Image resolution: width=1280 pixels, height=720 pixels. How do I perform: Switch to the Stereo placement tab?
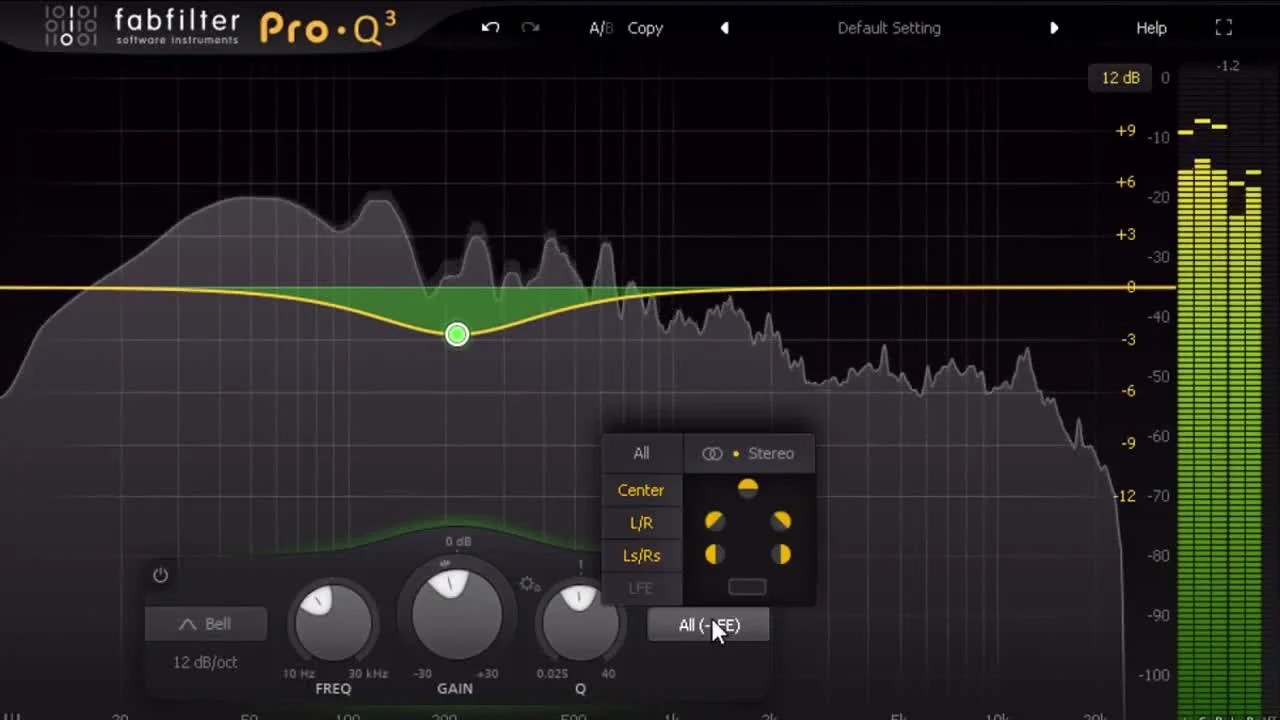point(750,453)
